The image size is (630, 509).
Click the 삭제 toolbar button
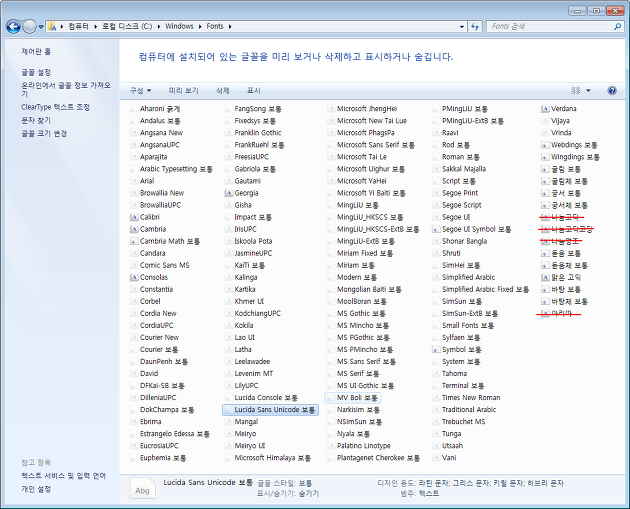223,91
